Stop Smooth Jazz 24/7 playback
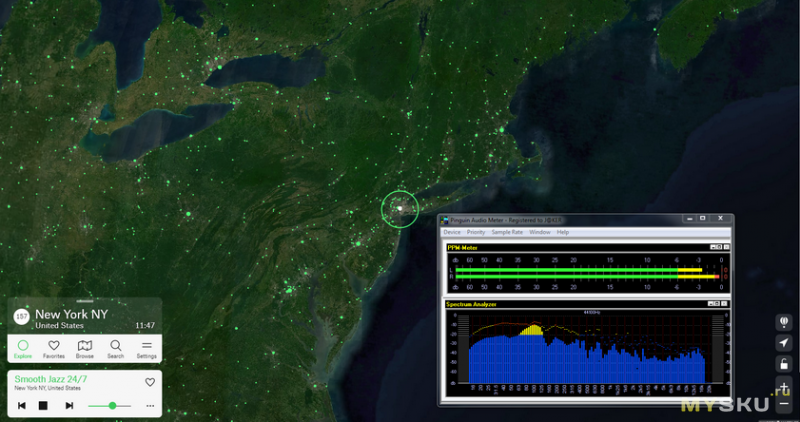The height and width of the screenshot is (422, 800). 43,405
